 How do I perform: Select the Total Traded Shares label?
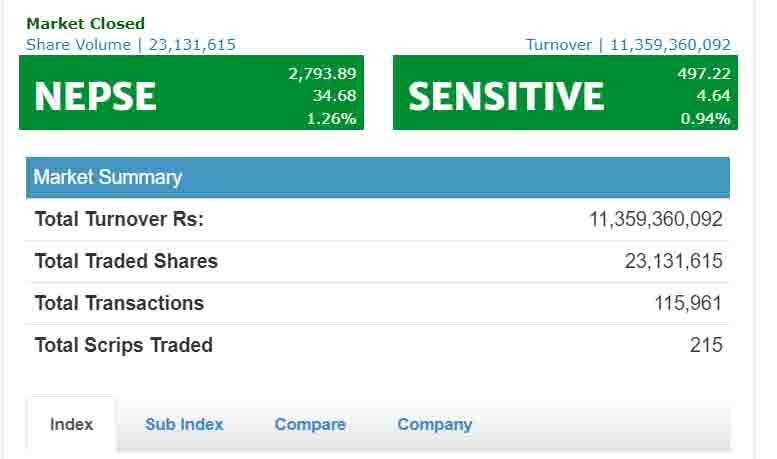click(126, 261)
